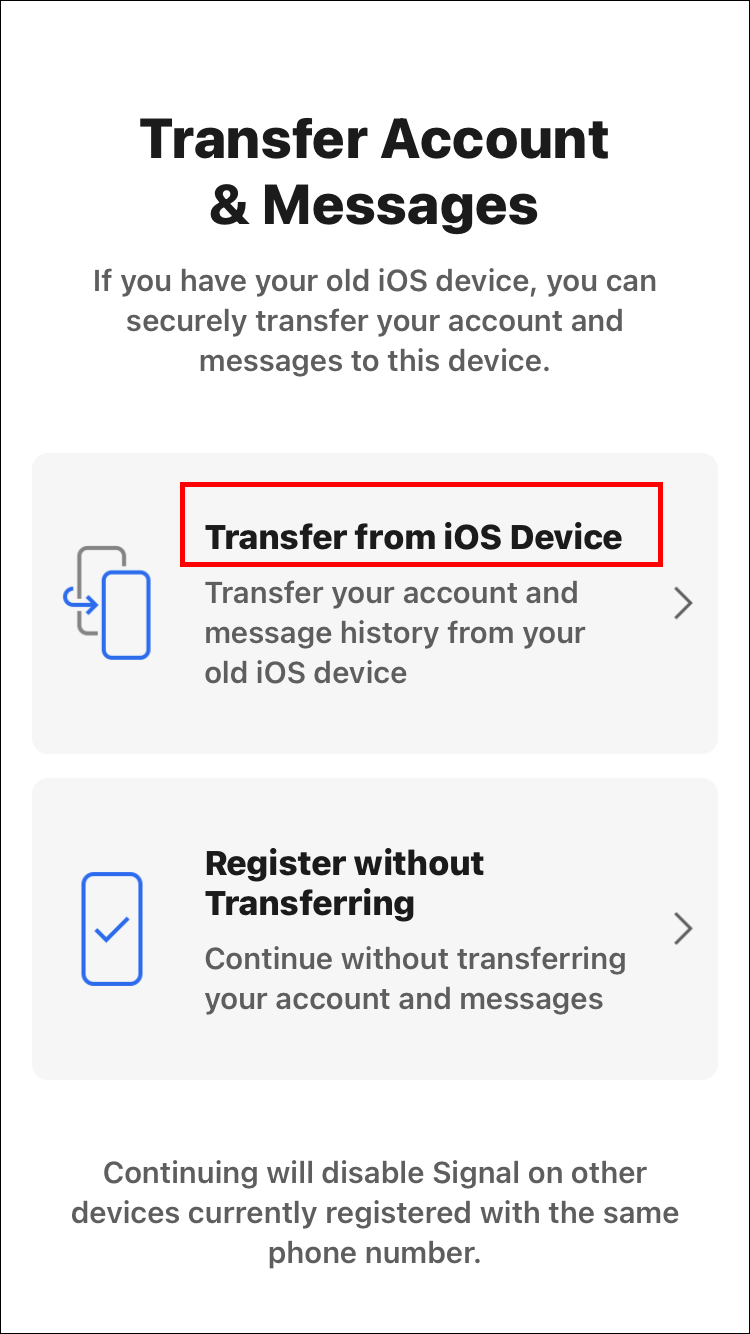Click the Transfer Account heading
The width and height of the screenshot is (750, 1334).
pos(374,138)
